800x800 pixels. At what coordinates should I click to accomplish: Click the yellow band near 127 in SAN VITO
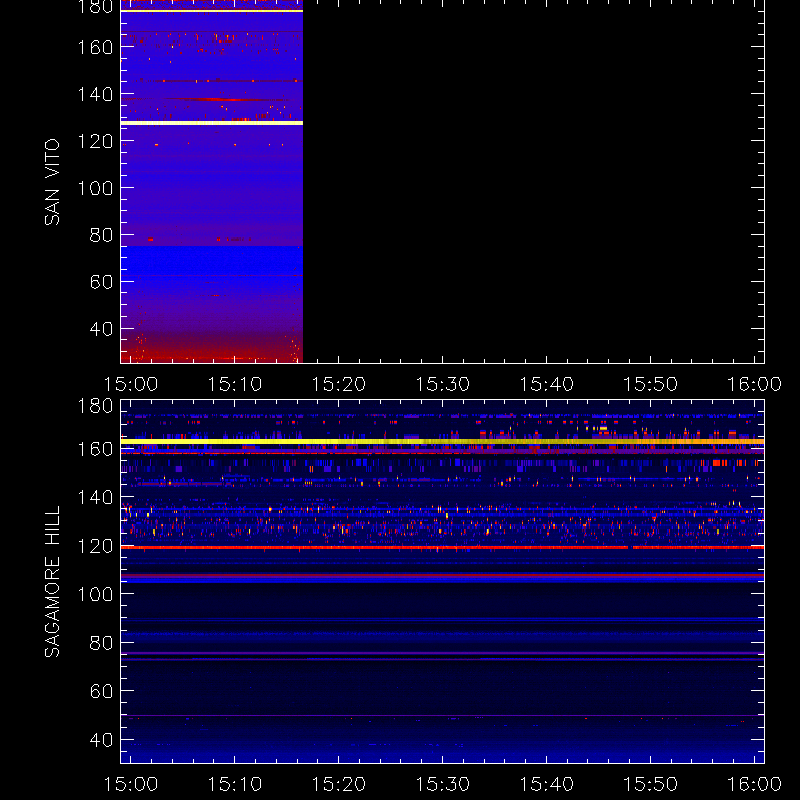[x=212, y=123]
